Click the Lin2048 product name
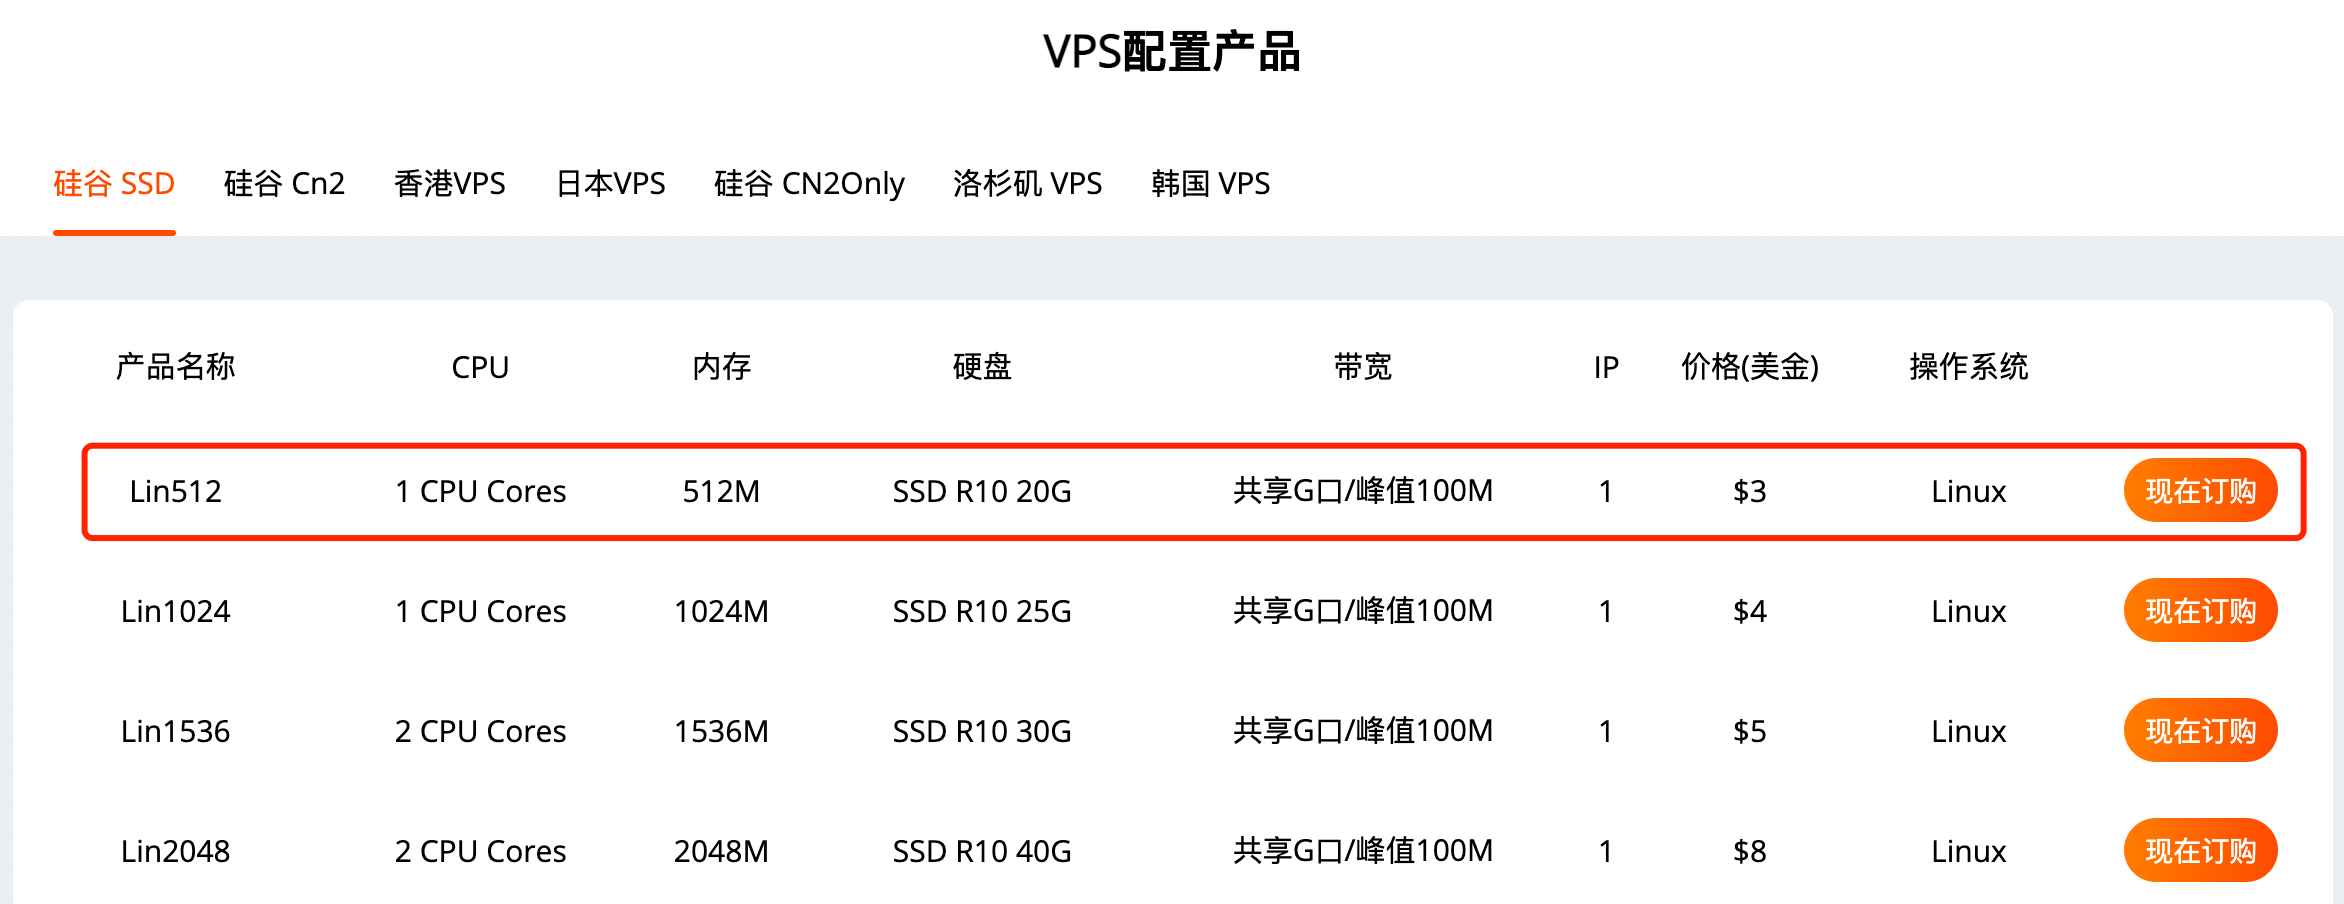This screenshot has width=2344, height=904. 175,851
